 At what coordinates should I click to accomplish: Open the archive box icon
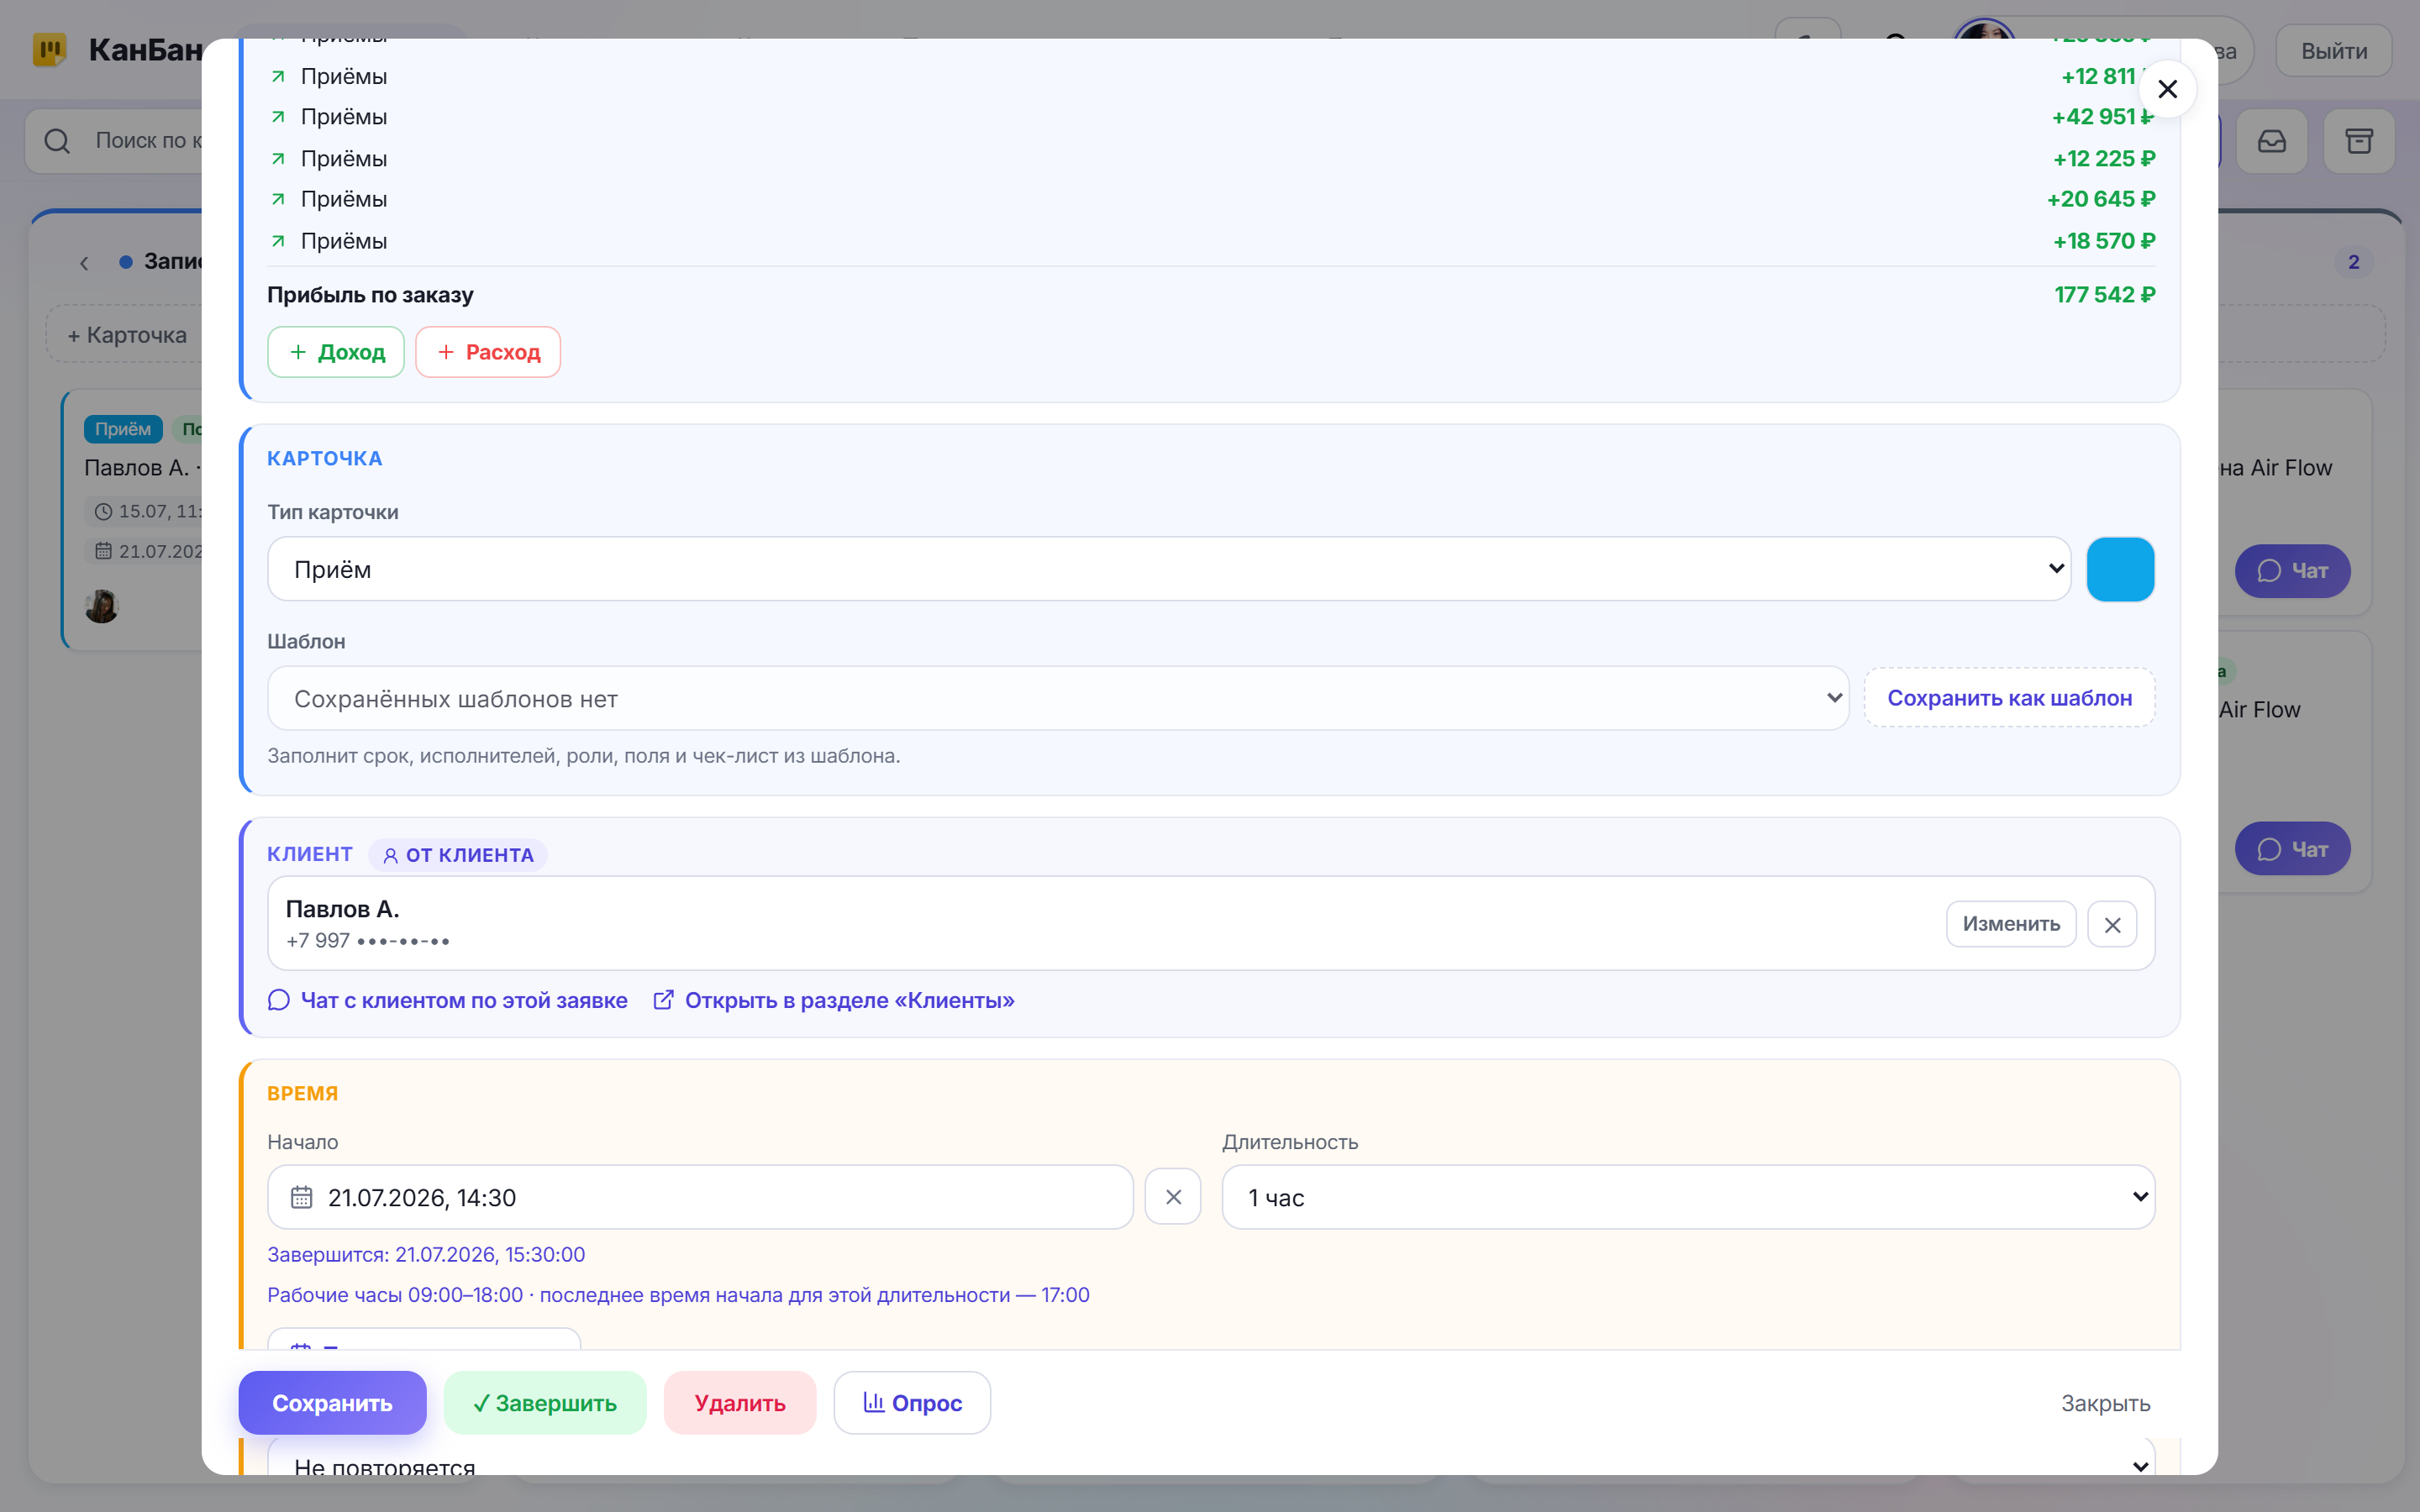2359,141
